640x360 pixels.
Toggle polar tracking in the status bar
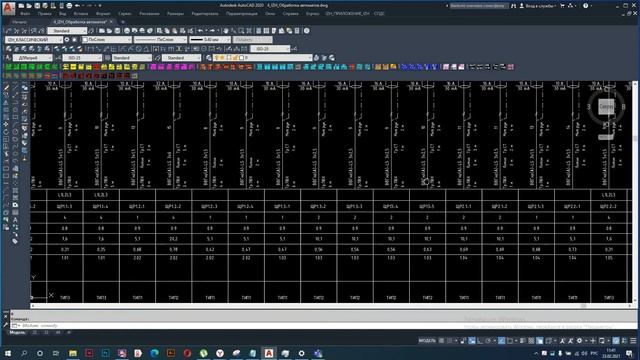pos(488,340)
